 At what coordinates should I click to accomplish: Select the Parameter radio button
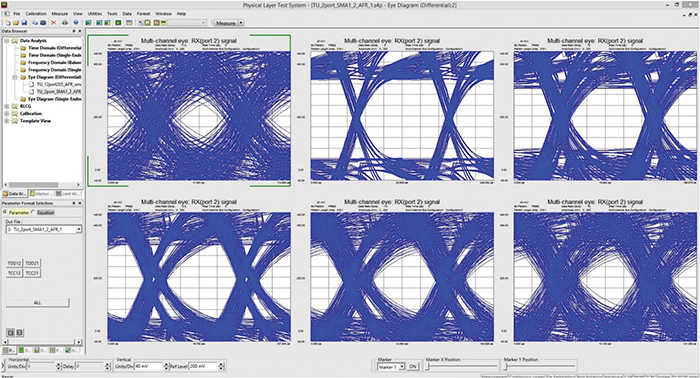[5, 212]
